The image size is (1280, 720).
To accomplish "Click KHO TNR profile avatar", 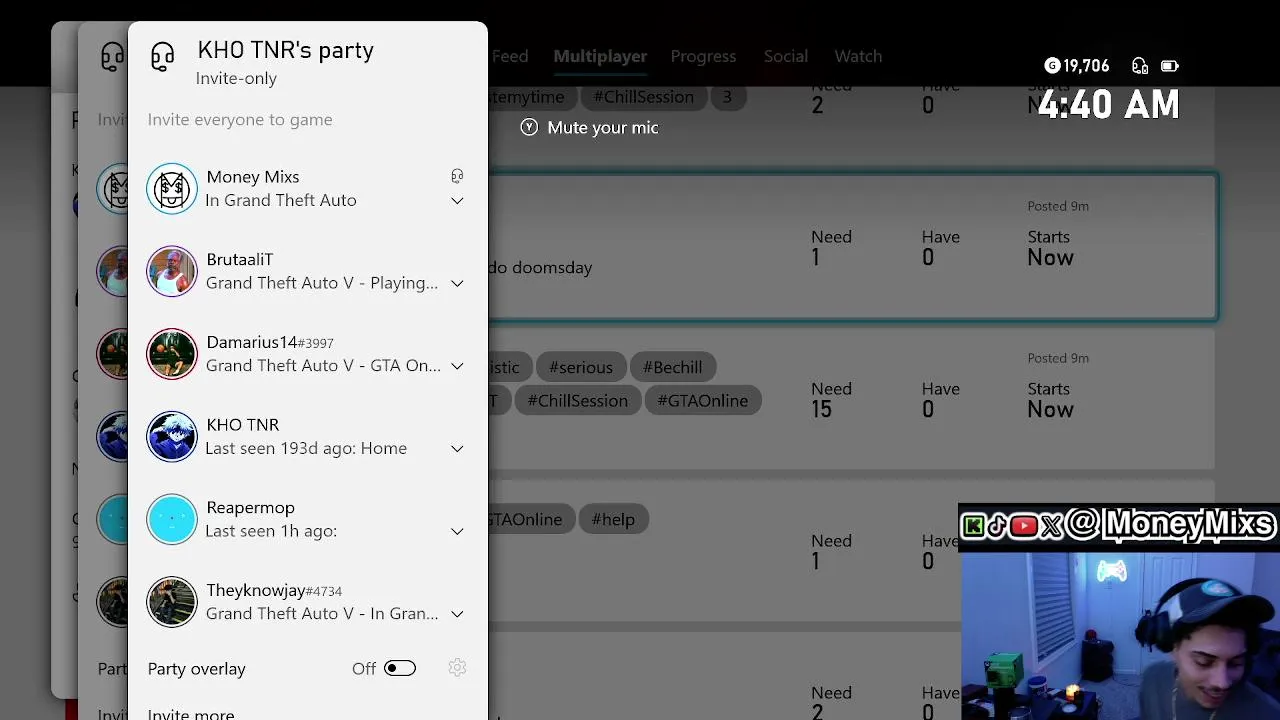I will [172, 436].
